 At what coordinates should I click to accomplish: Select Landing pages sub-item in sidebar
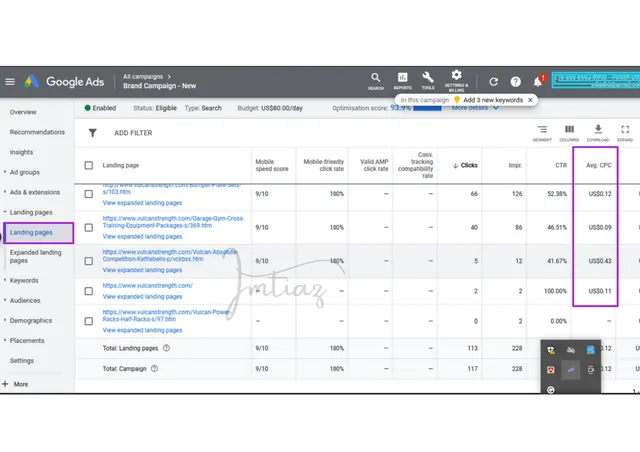38,233
